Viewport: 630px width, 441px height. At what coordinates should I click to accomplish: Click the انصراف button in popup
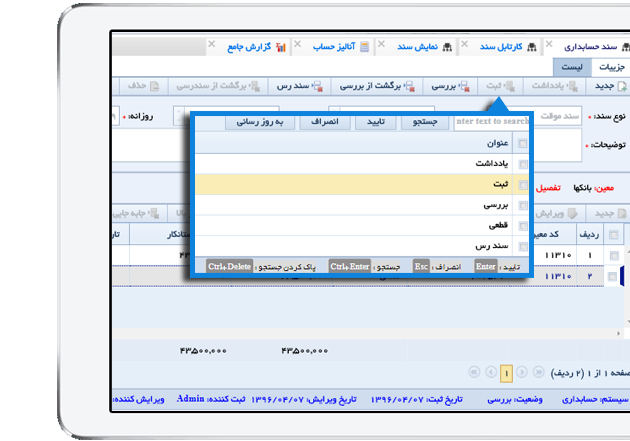tap(325, 122)
